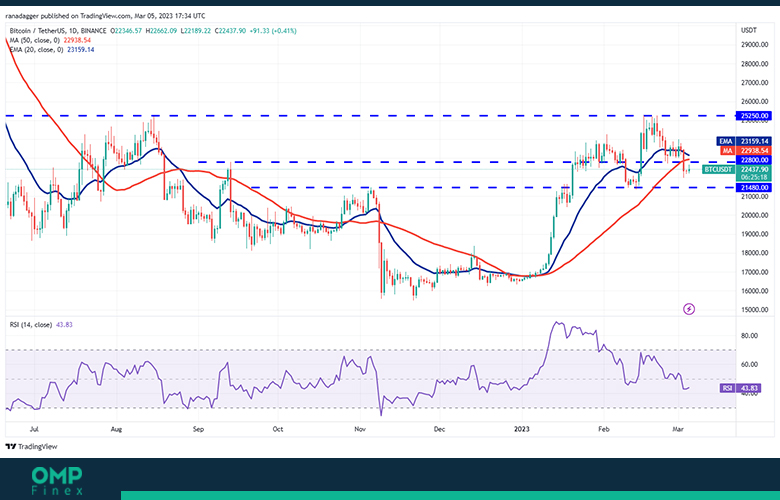Click the 15000.00 price axis value
Image resolution: width=780 pixels, height=500 pixels.
pyautogui.click(x=755, y=310)
